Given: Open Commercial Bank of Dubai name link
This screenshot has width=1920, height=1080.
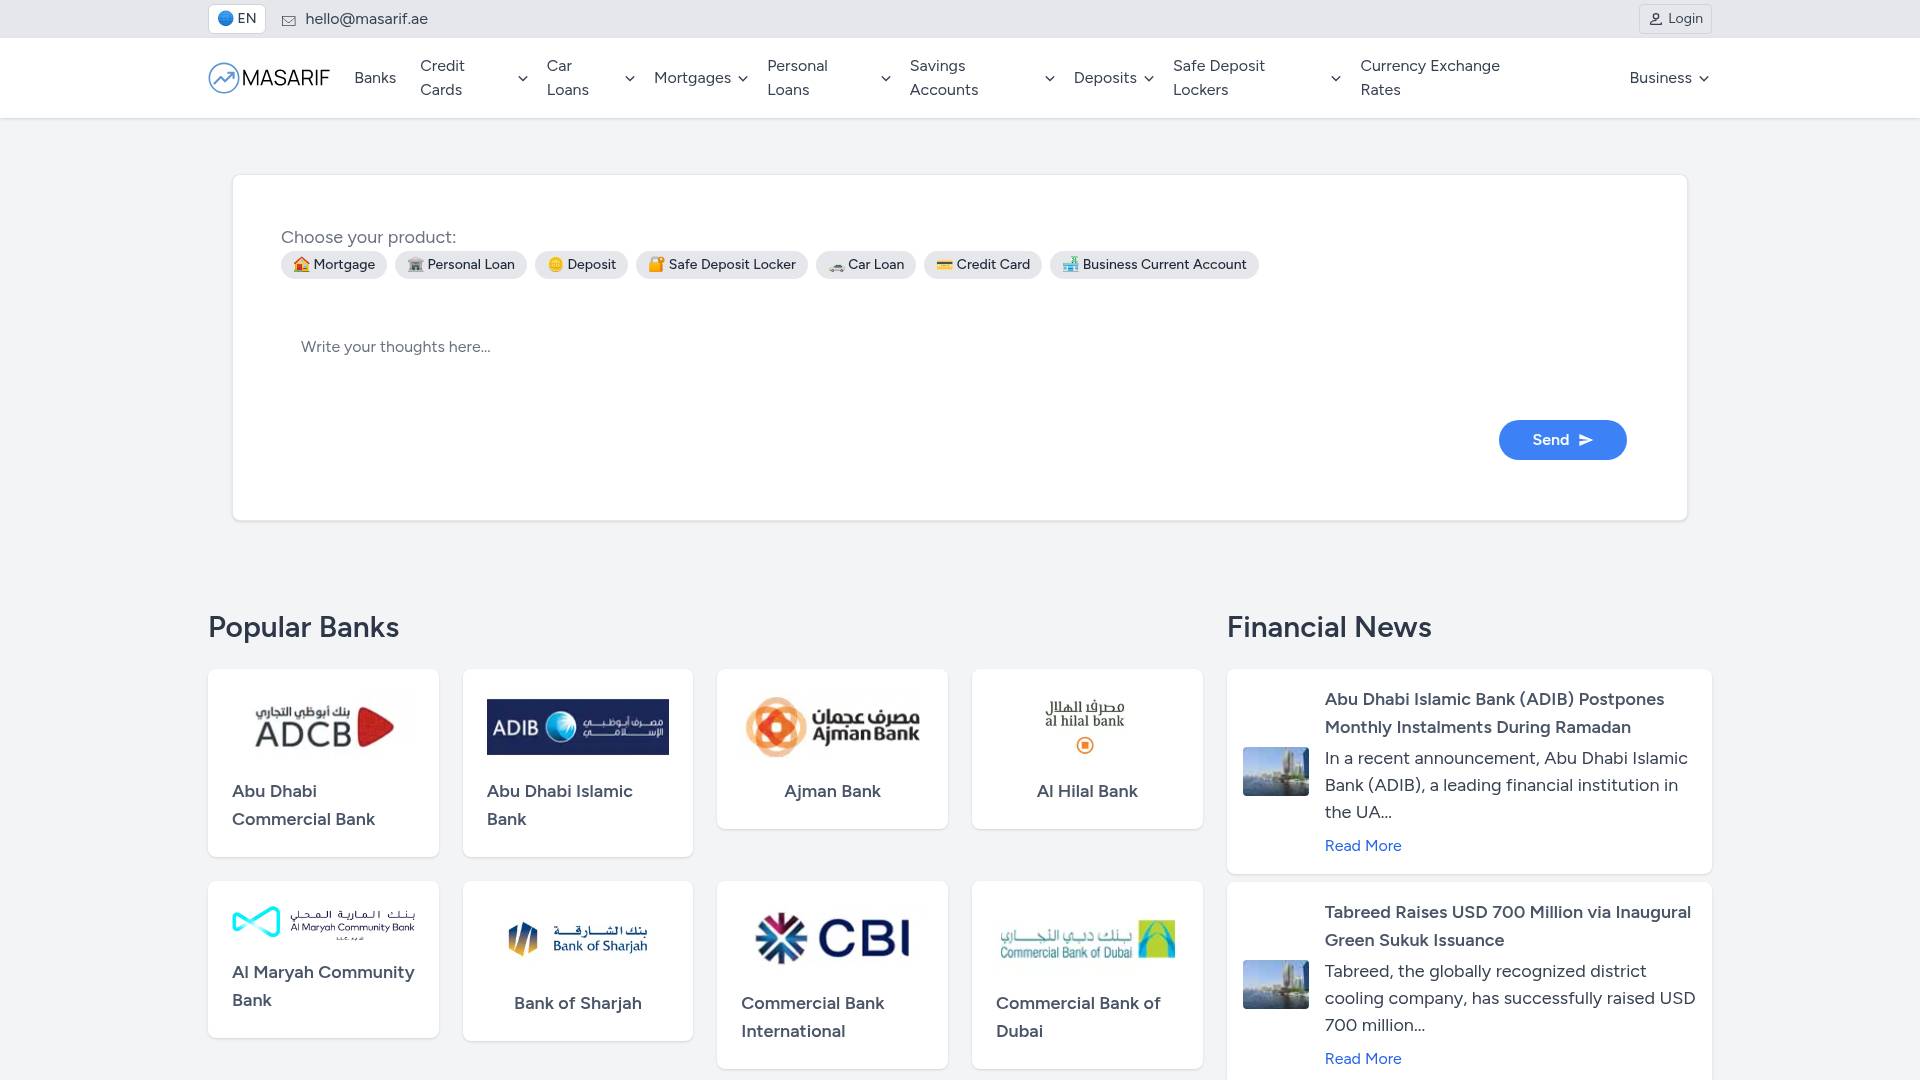Looking at the screenshot, I should pyautogui.click(x=1078, y=1017).
